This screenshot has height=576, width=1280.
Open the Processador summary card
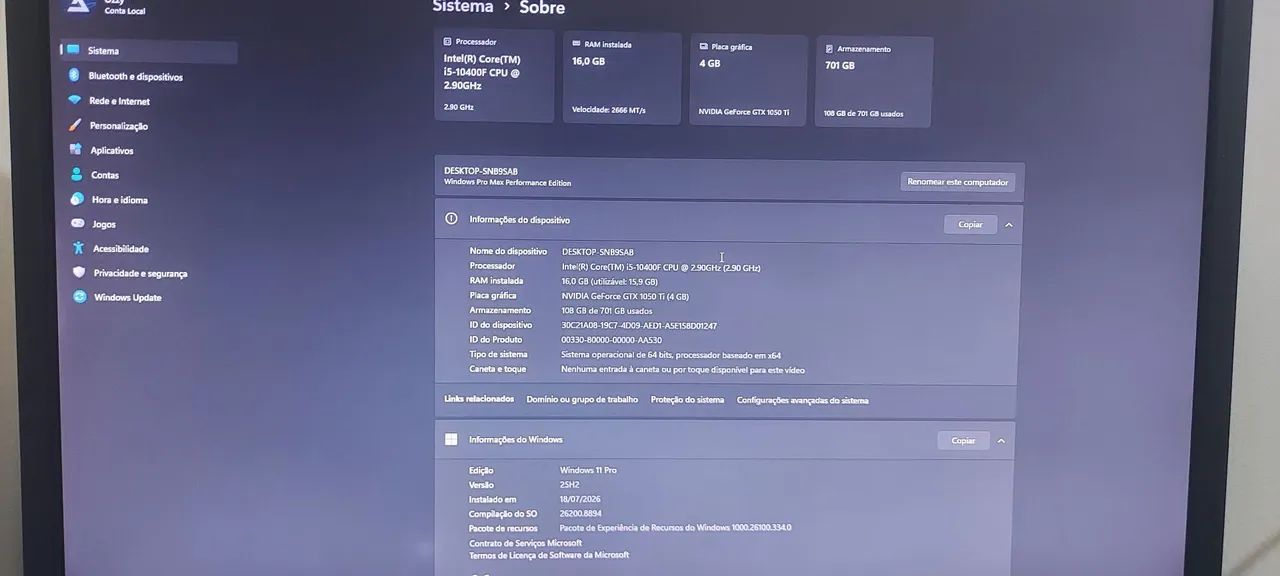pos(494,76)
